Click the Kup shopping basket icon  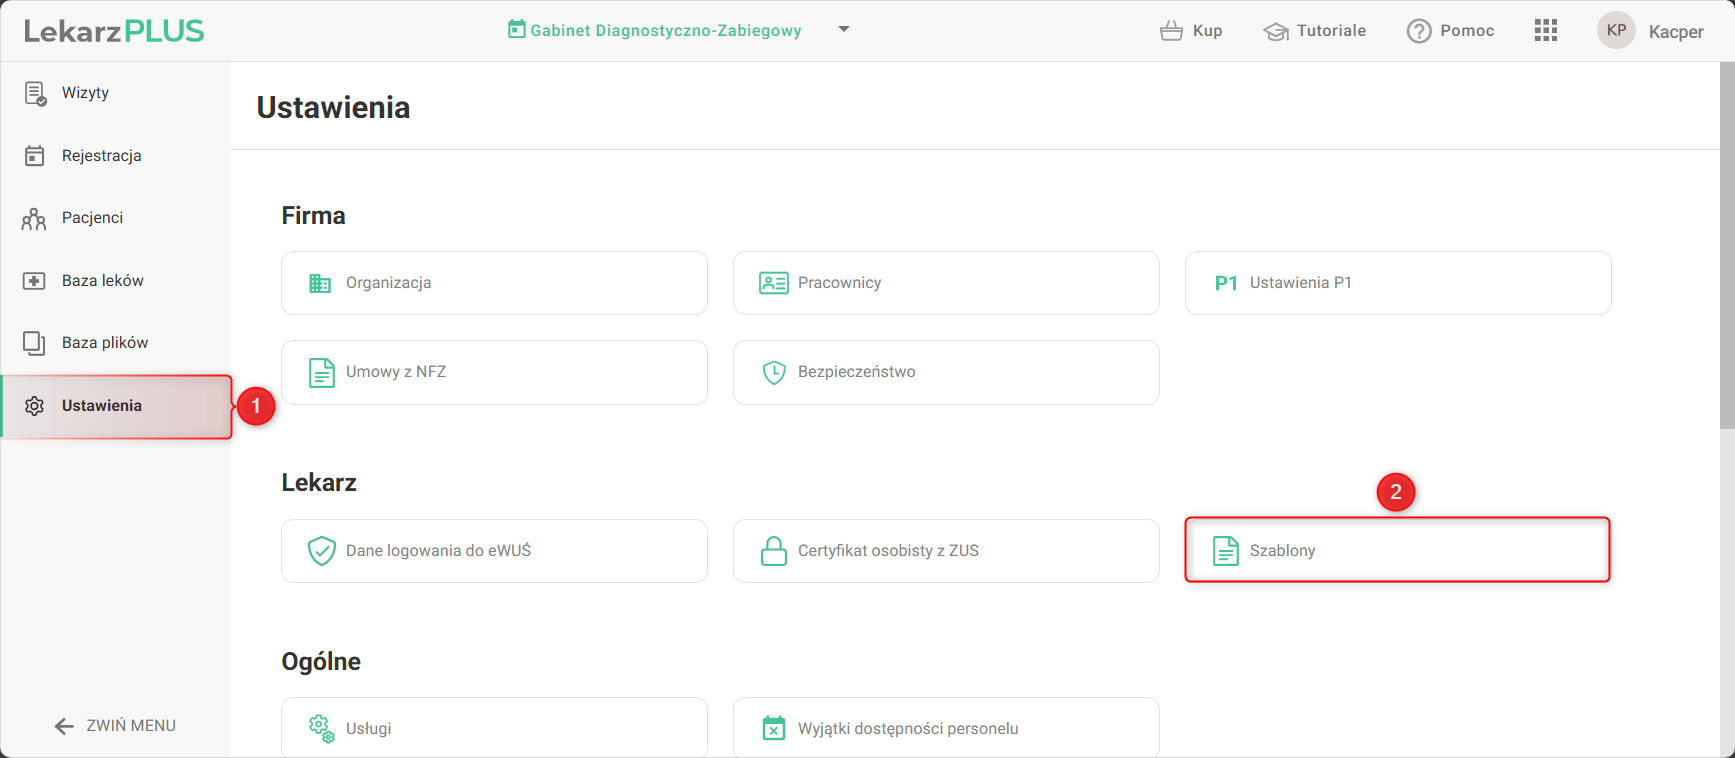pos(1171,31)
